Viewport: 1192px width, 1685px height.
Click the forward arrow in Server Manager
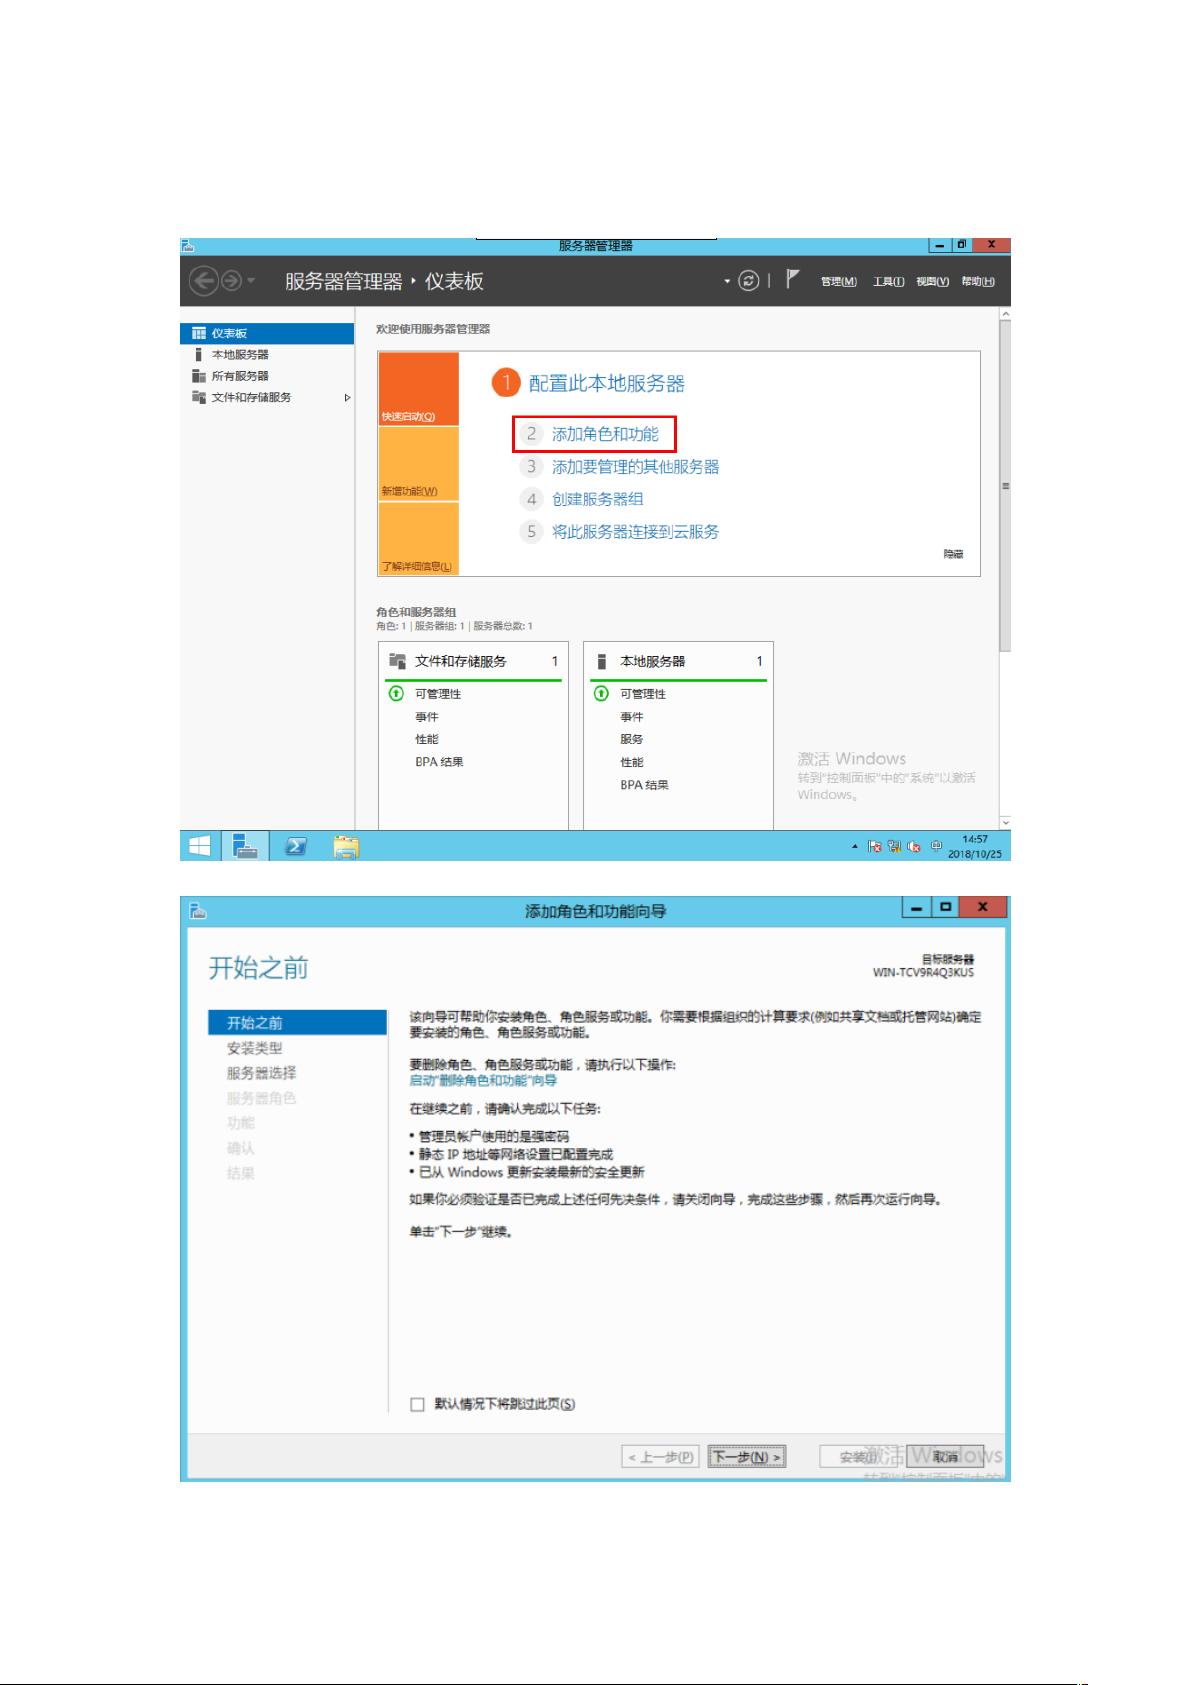click(x=230, y=281)
